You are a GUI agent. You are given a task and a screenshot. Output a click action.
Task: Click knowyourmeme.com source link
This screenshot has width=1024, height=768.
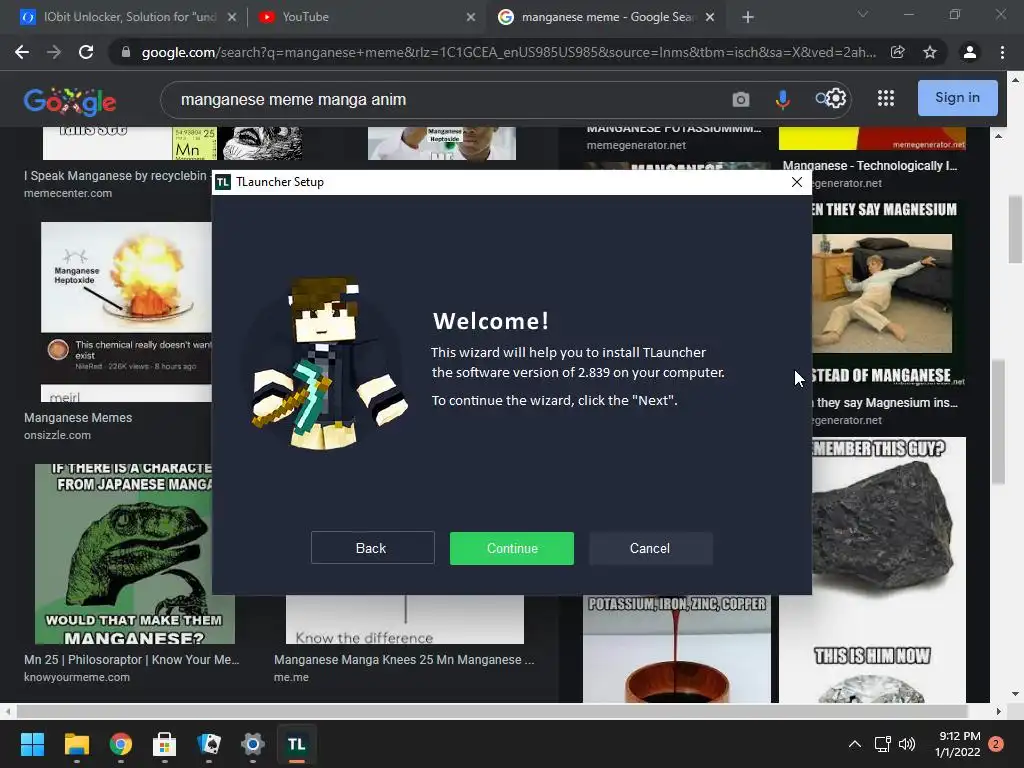click(77, 677)
